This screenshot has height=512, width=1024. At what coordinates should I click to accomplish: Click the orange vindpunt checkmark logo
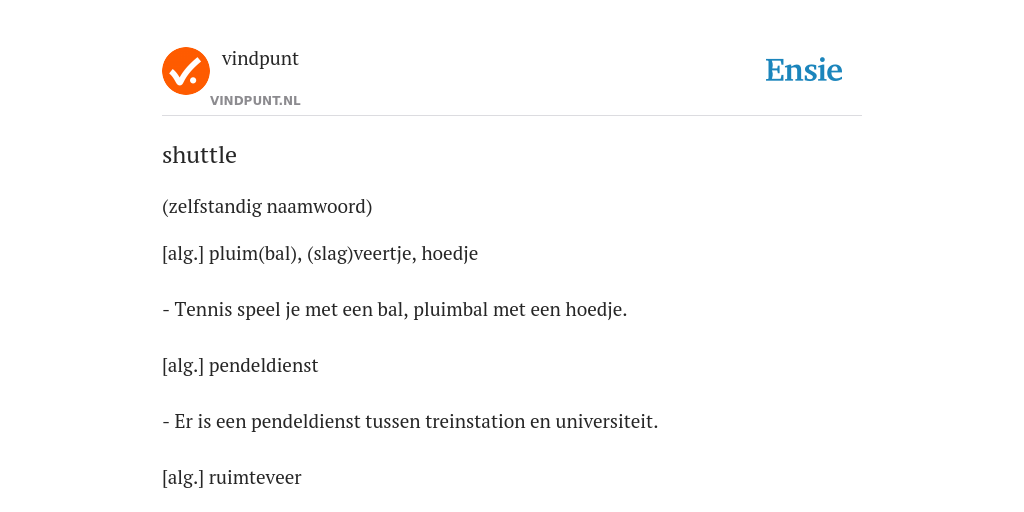click(x=186, y=71)
